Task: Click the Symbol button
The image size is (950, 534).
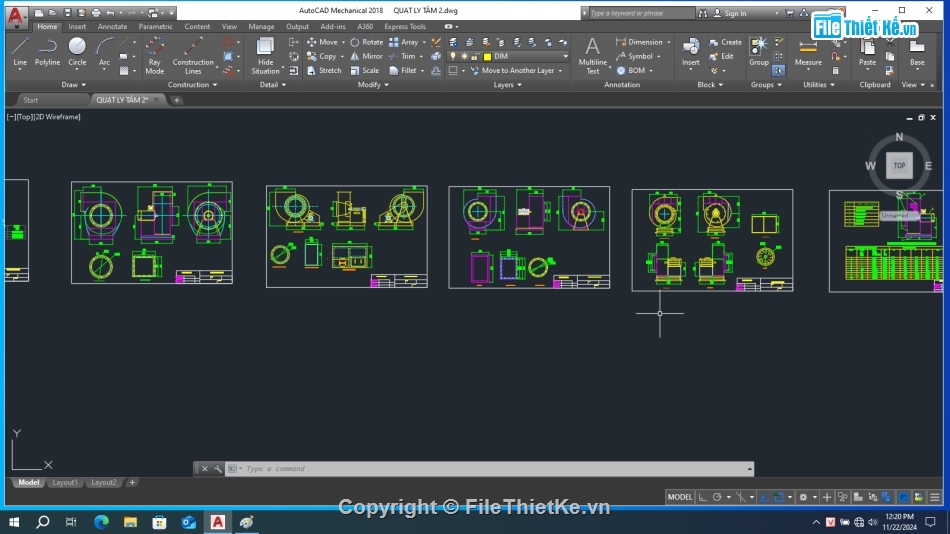Action: click(x=634, y=56)
